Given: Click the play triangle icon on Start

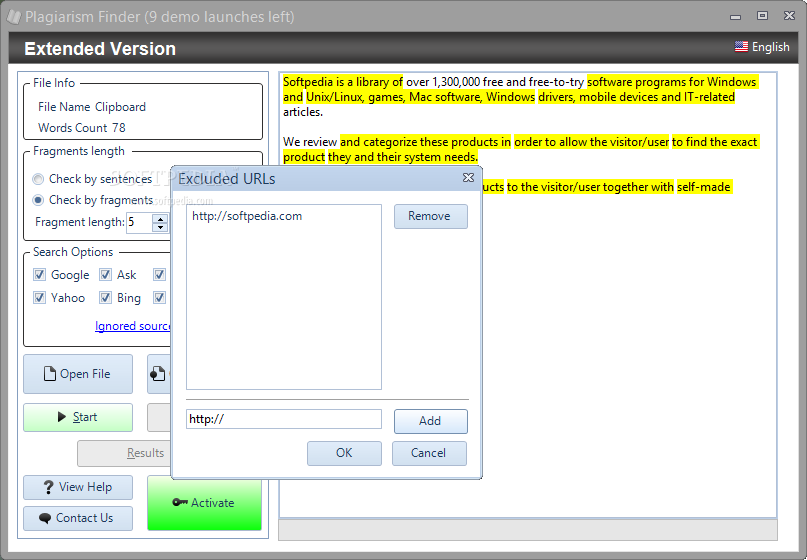Looking at the screenshot, I should [x=62, y=417].
